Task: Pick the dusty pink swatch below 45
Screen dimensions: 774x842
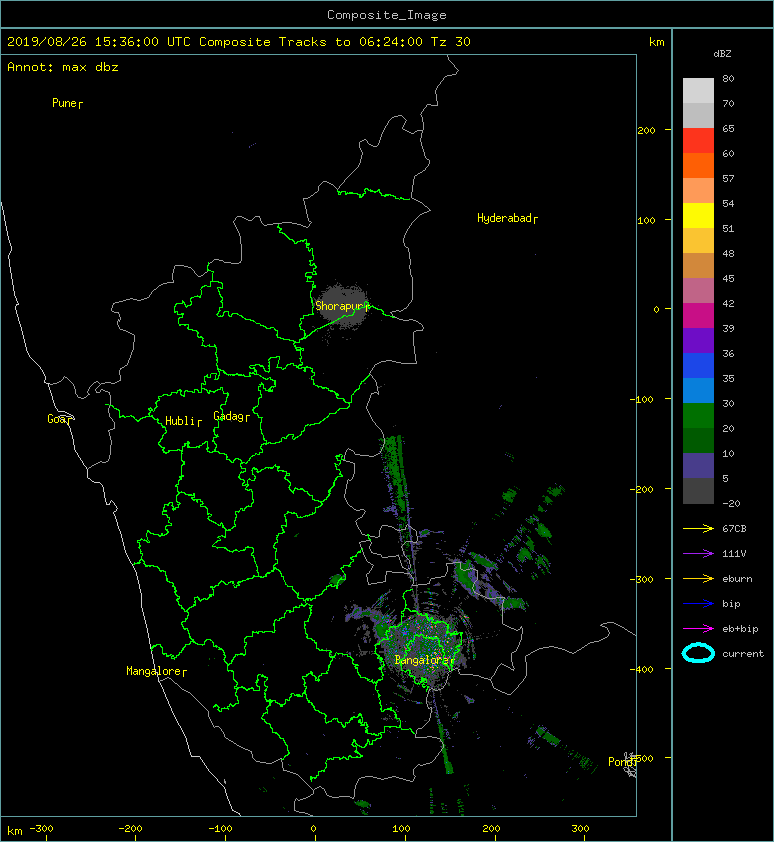Action: 698,291
